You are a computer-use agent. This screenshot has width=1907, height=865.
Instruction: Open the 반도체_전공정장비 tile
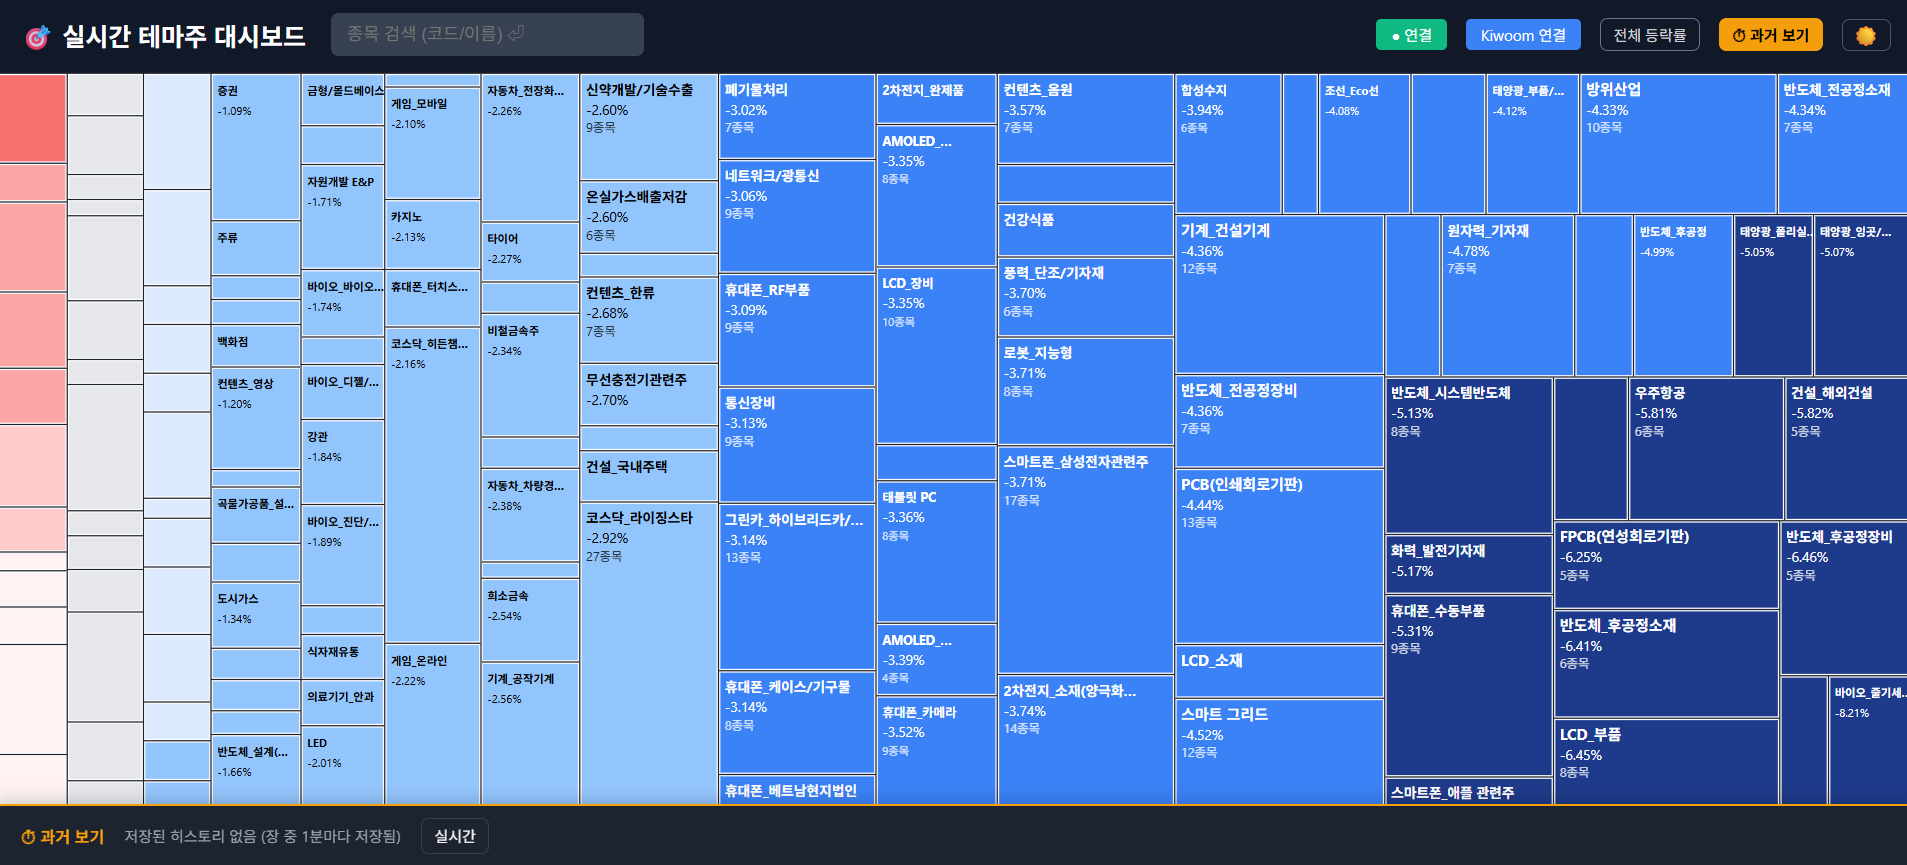[x=1279, y=421]
